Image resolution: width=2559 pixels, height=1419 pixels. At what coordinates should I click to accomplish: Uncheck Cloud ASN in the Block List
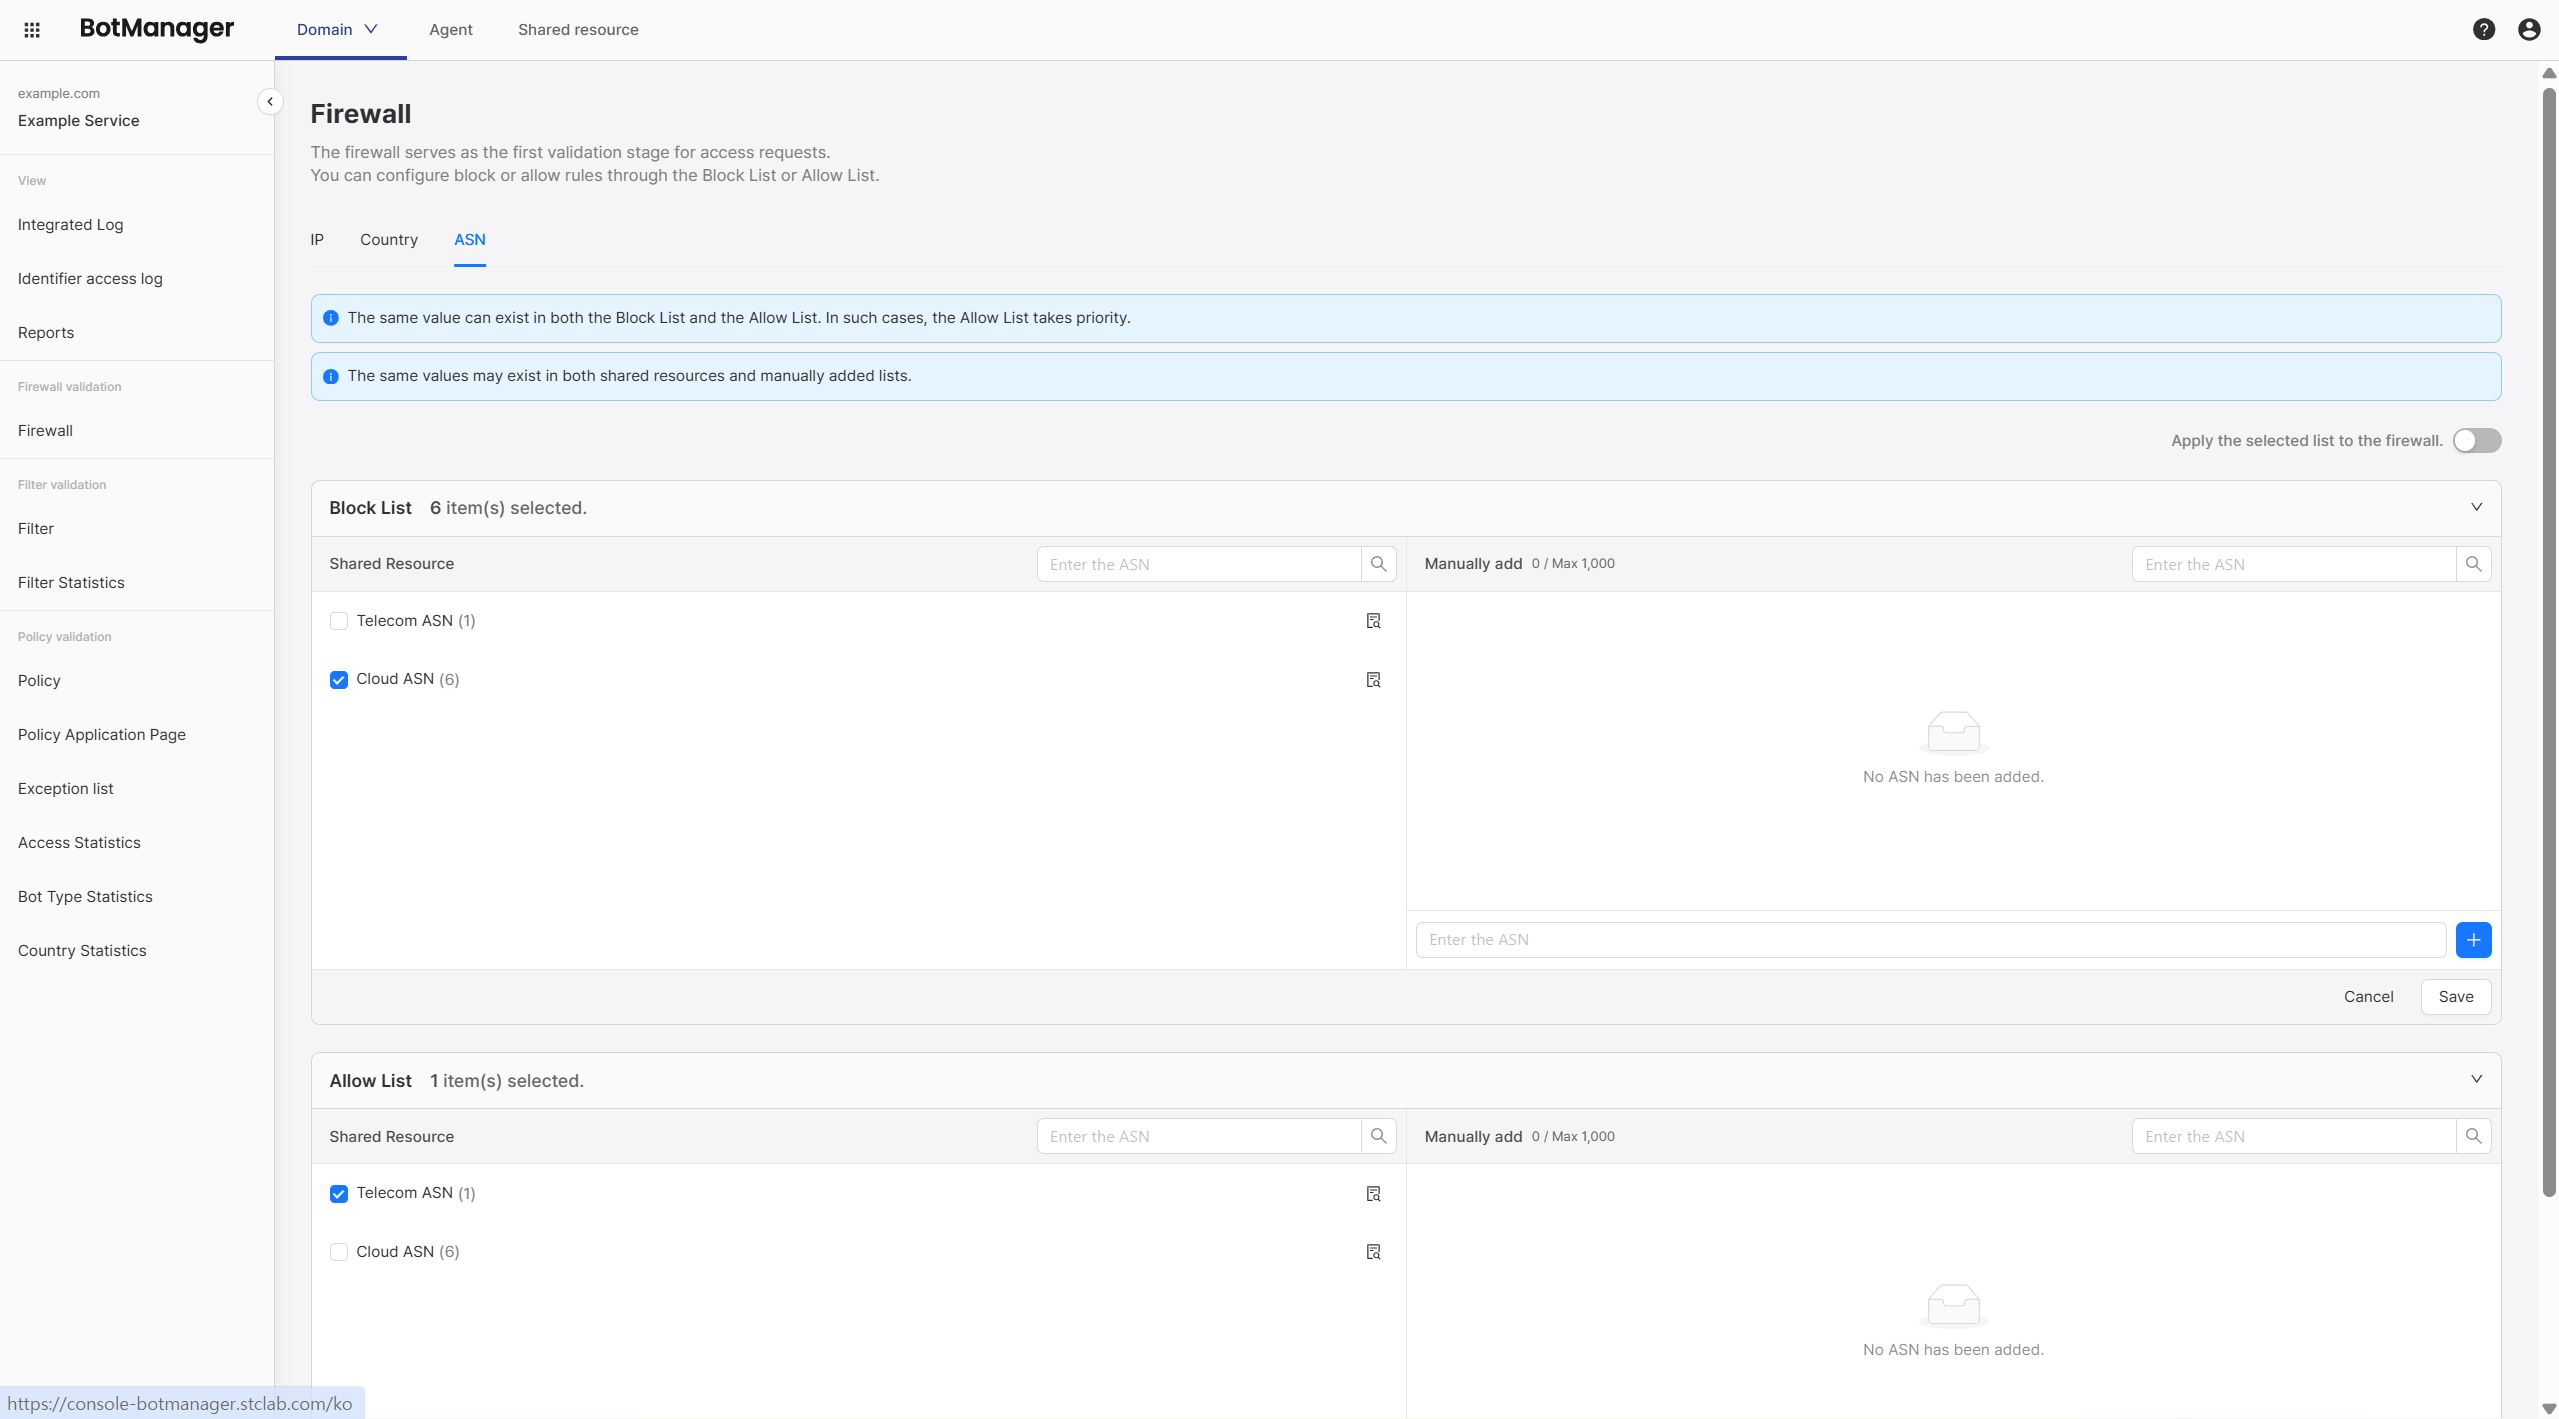pos(339,680)
